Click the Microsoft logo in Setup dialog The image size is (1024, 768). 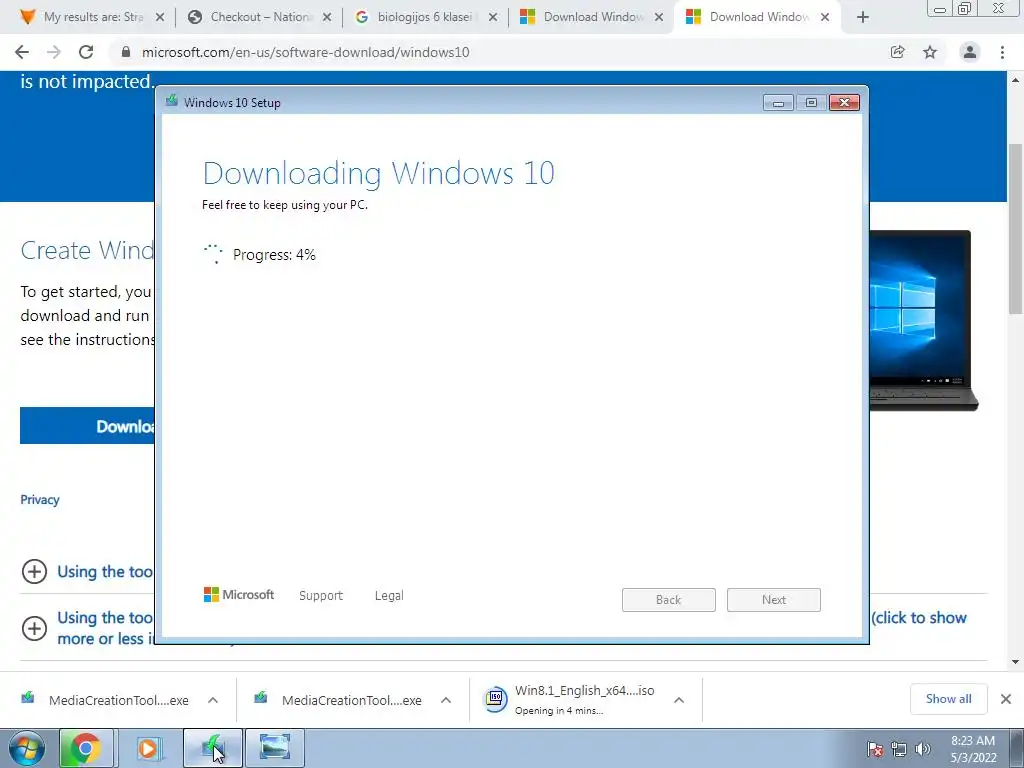[x=239, y=595]
